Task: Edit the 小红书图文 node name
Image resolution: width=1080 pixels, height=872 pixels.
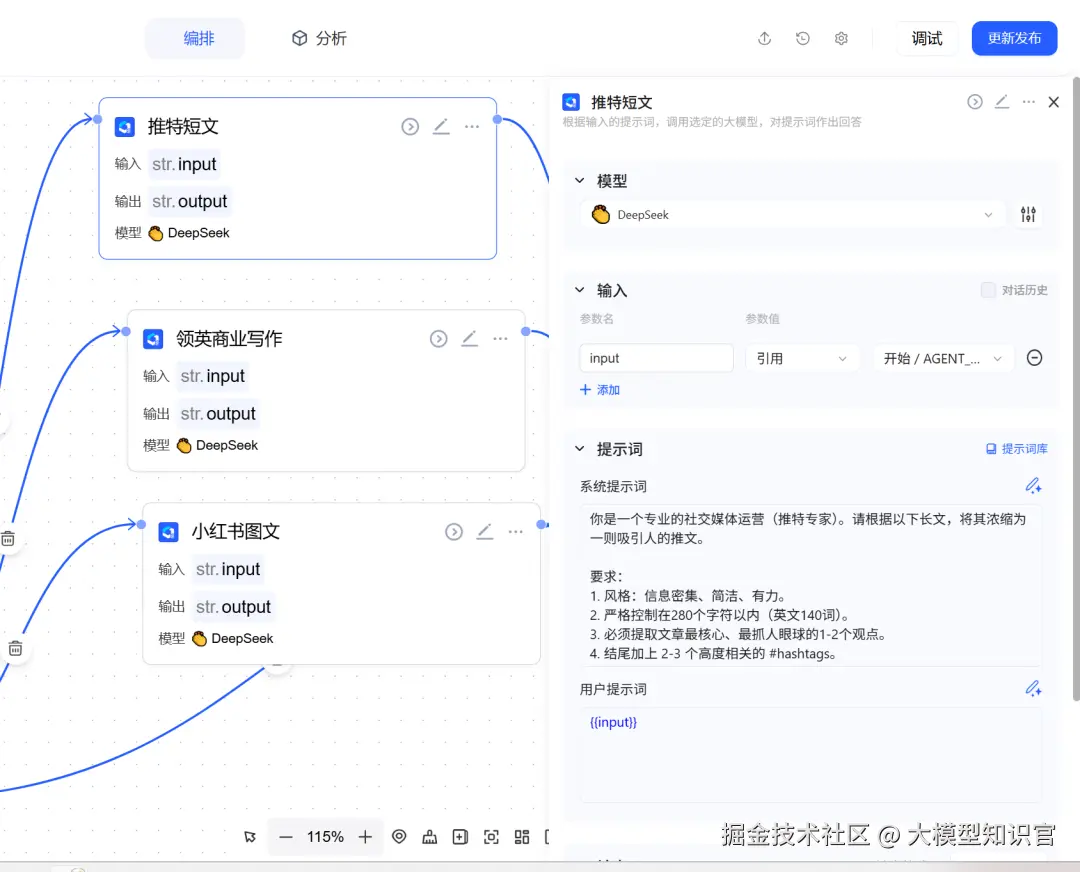Action: point(485,532)
